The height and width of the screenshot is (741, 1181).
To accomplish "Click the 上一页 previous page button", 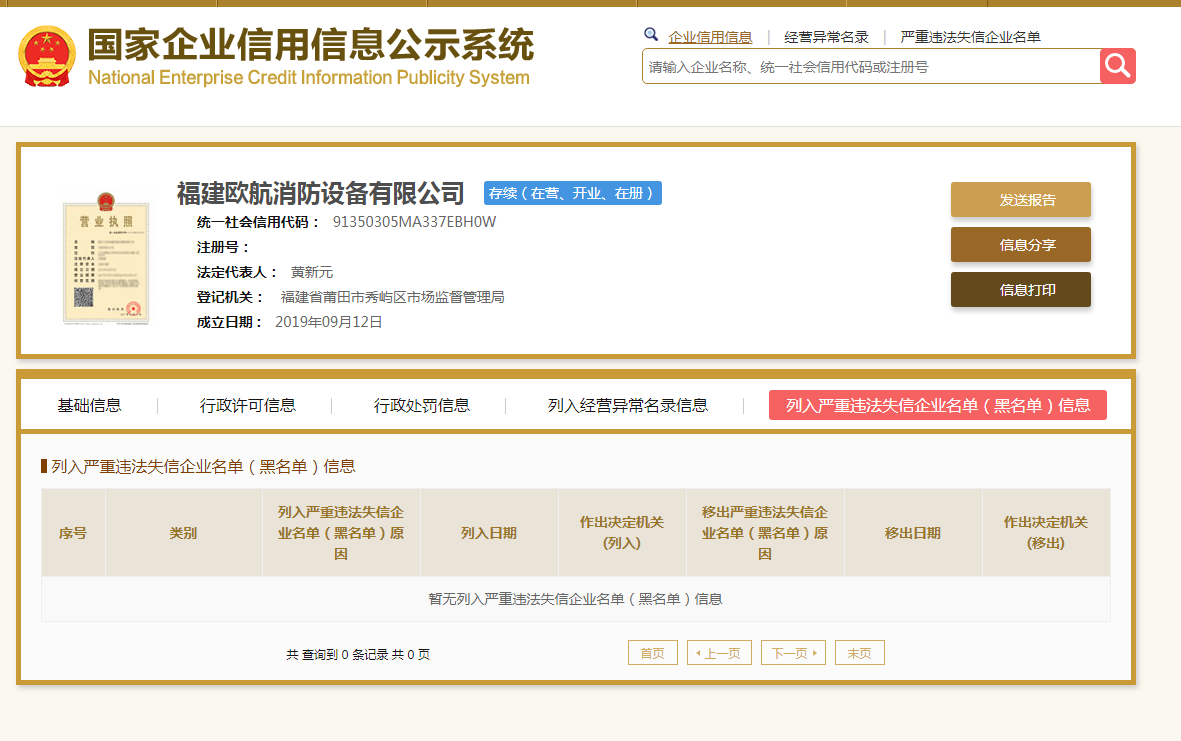I will (x=719, y=653).
